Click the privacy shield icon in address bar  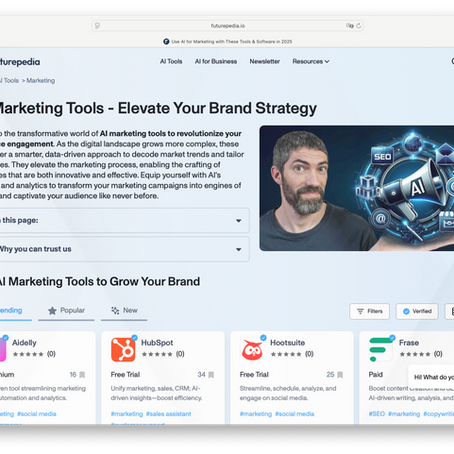click(x=97, y=26)
